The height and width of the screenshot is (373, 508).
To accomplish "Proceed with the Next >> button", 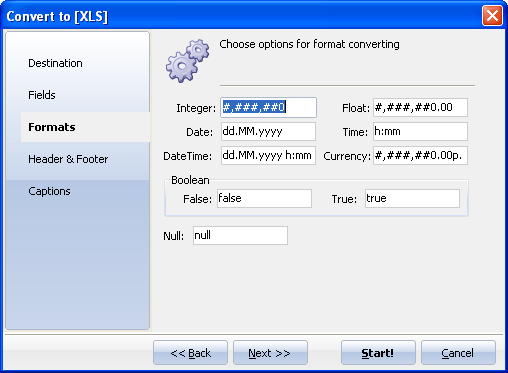I will tap(270, 353).
